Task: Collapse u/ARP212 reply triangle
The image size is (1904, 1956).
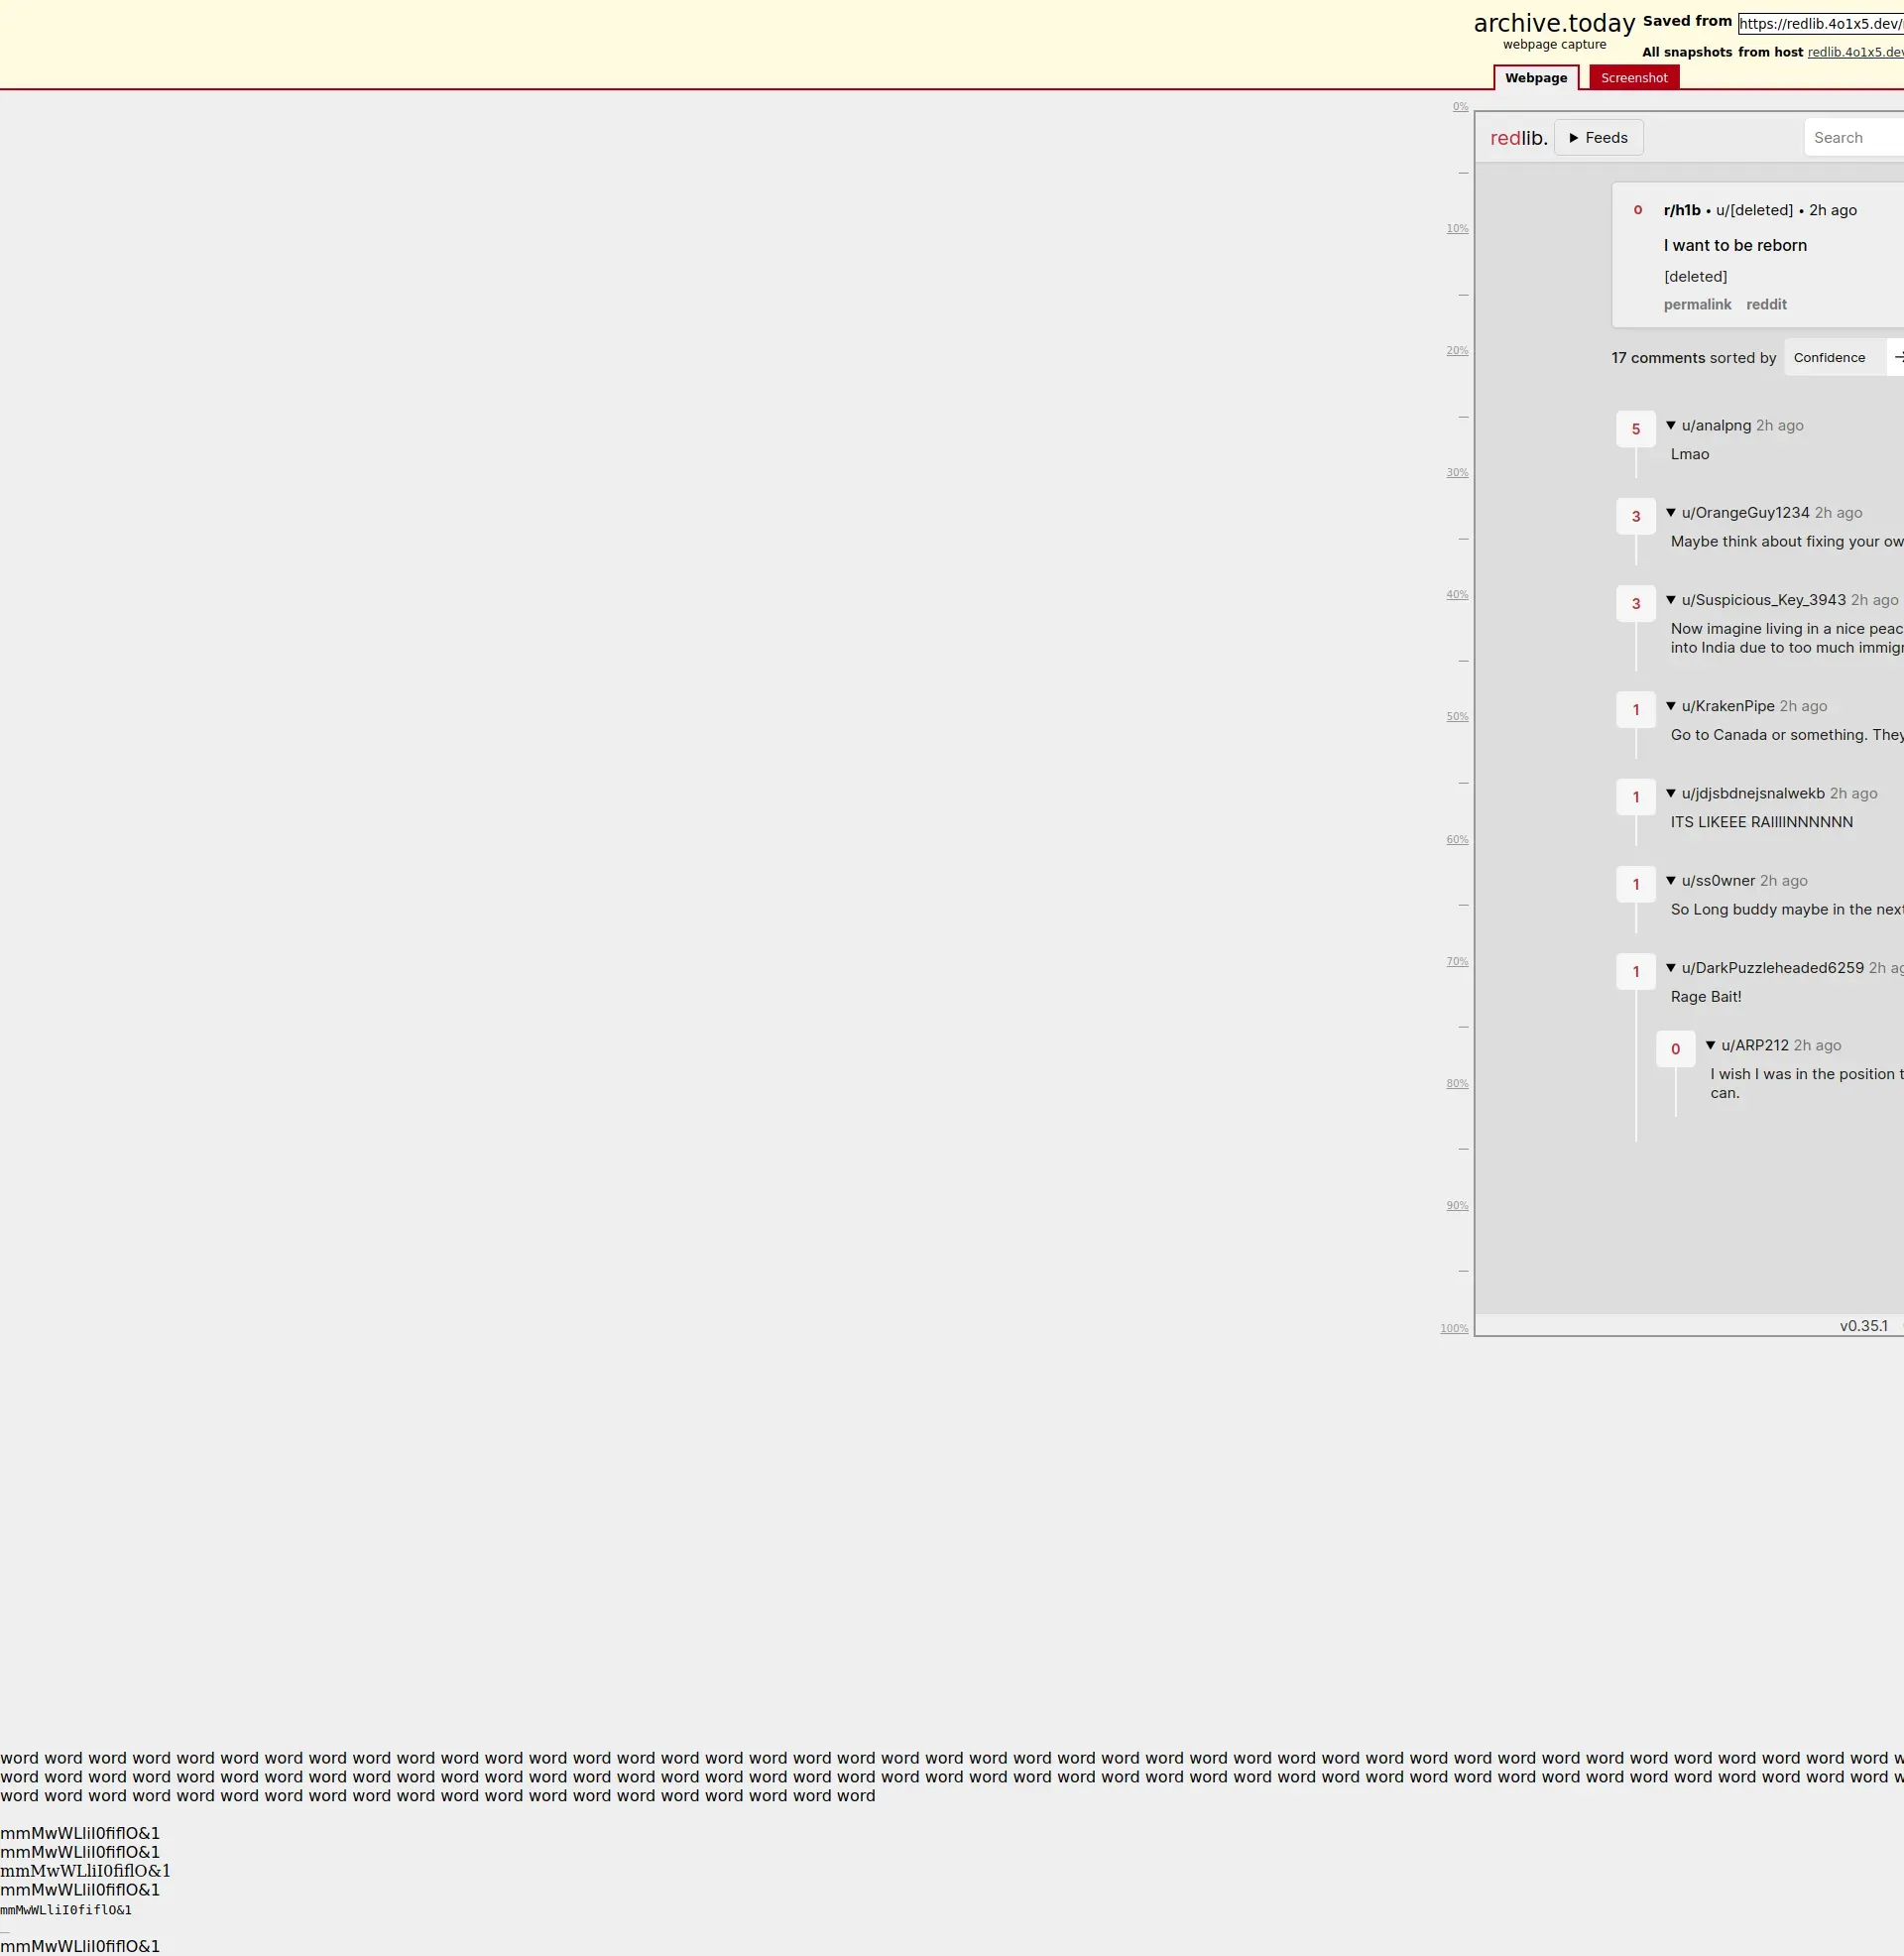Action: [1710, 1046]
